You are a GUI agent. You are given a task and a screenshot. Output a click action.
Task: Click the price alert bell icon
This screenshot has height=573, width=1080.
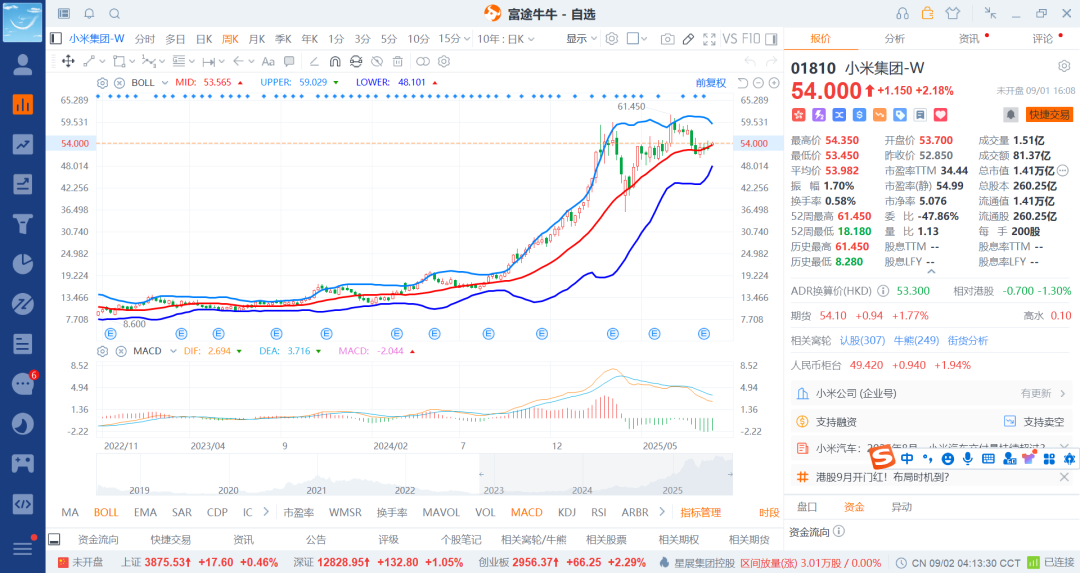1010,114
